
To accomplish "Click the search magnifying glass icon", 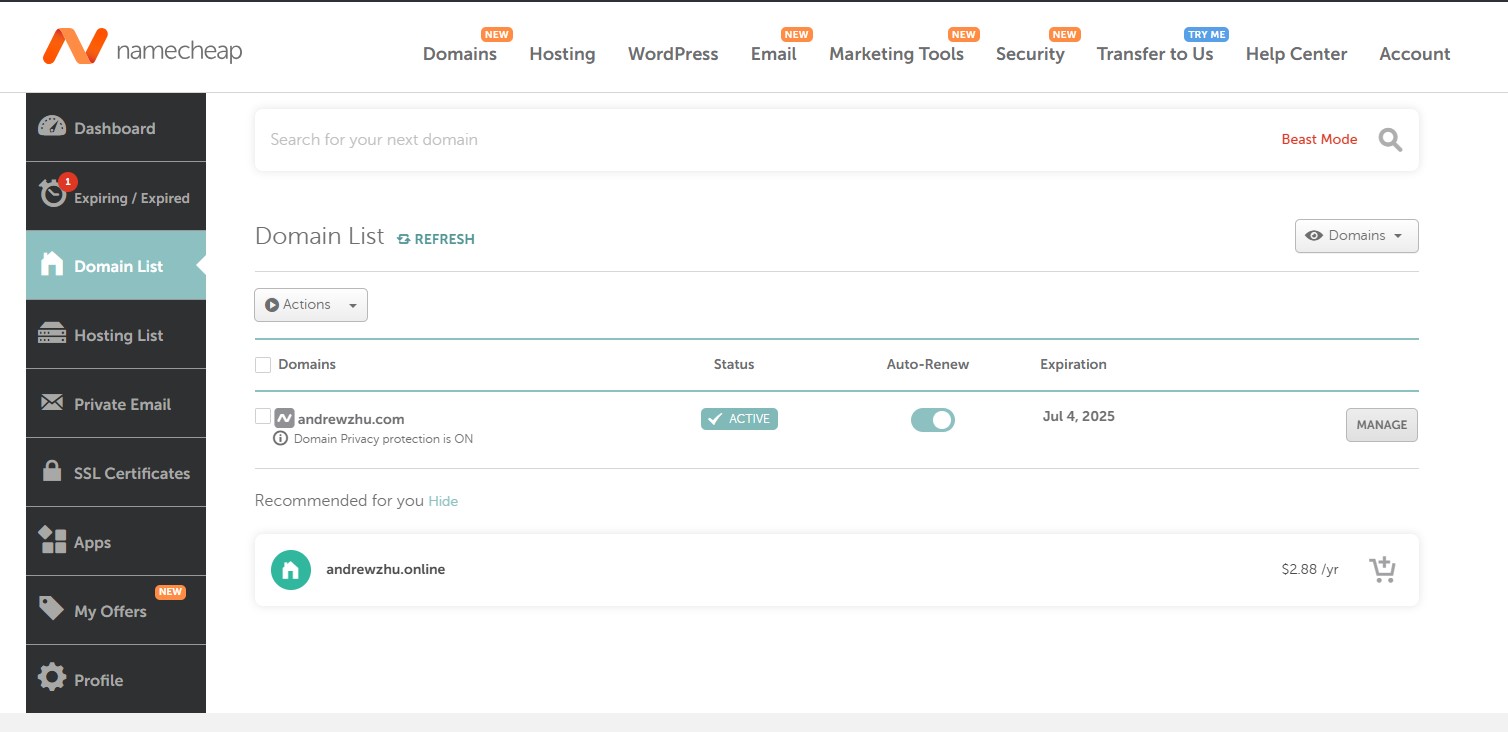I will (1390, 140).
